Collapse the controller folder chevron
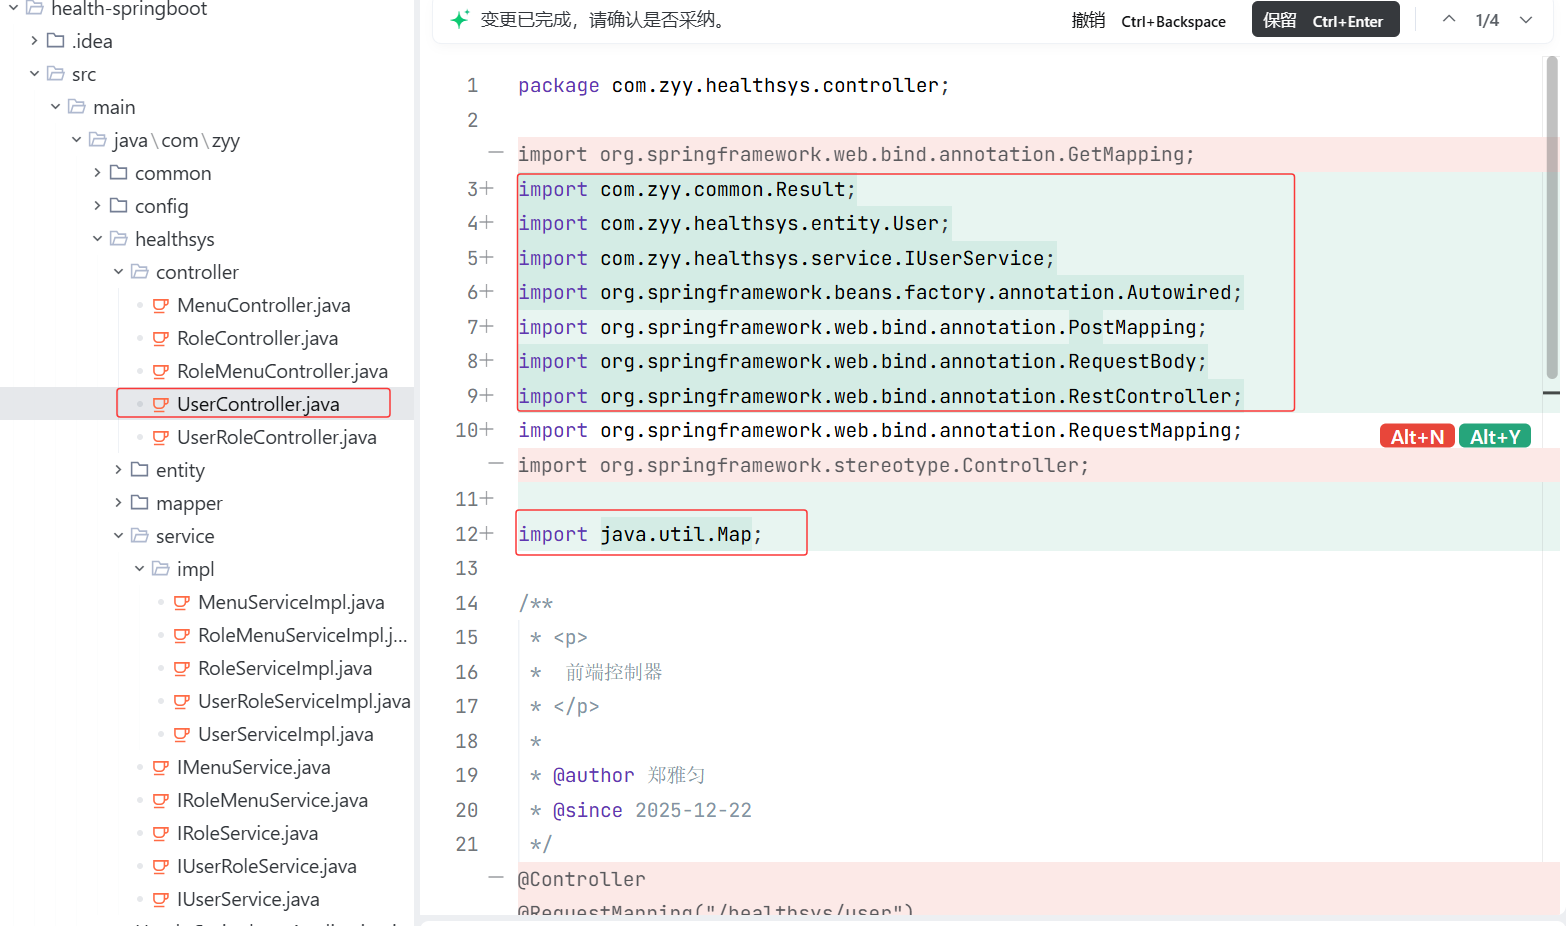The height and width of the screenshot is (926, 1566). 118,271
